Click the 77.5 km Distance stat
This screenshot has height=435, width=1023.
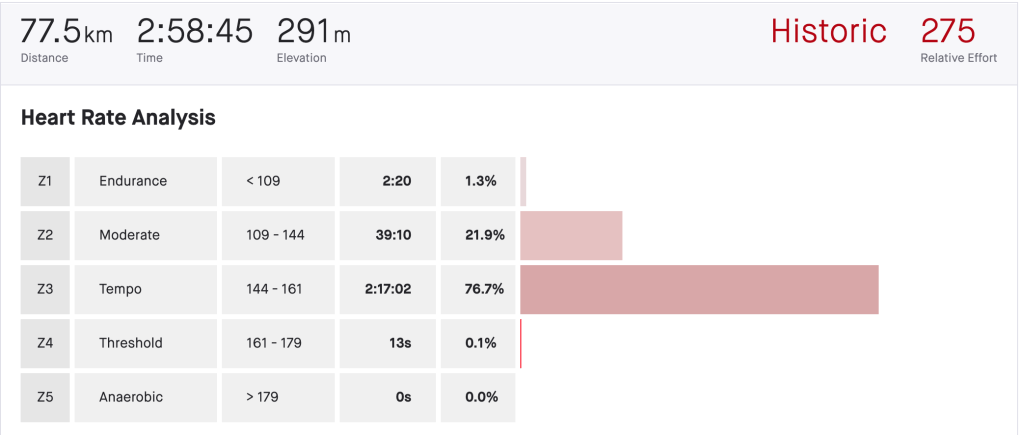[66, 32]
